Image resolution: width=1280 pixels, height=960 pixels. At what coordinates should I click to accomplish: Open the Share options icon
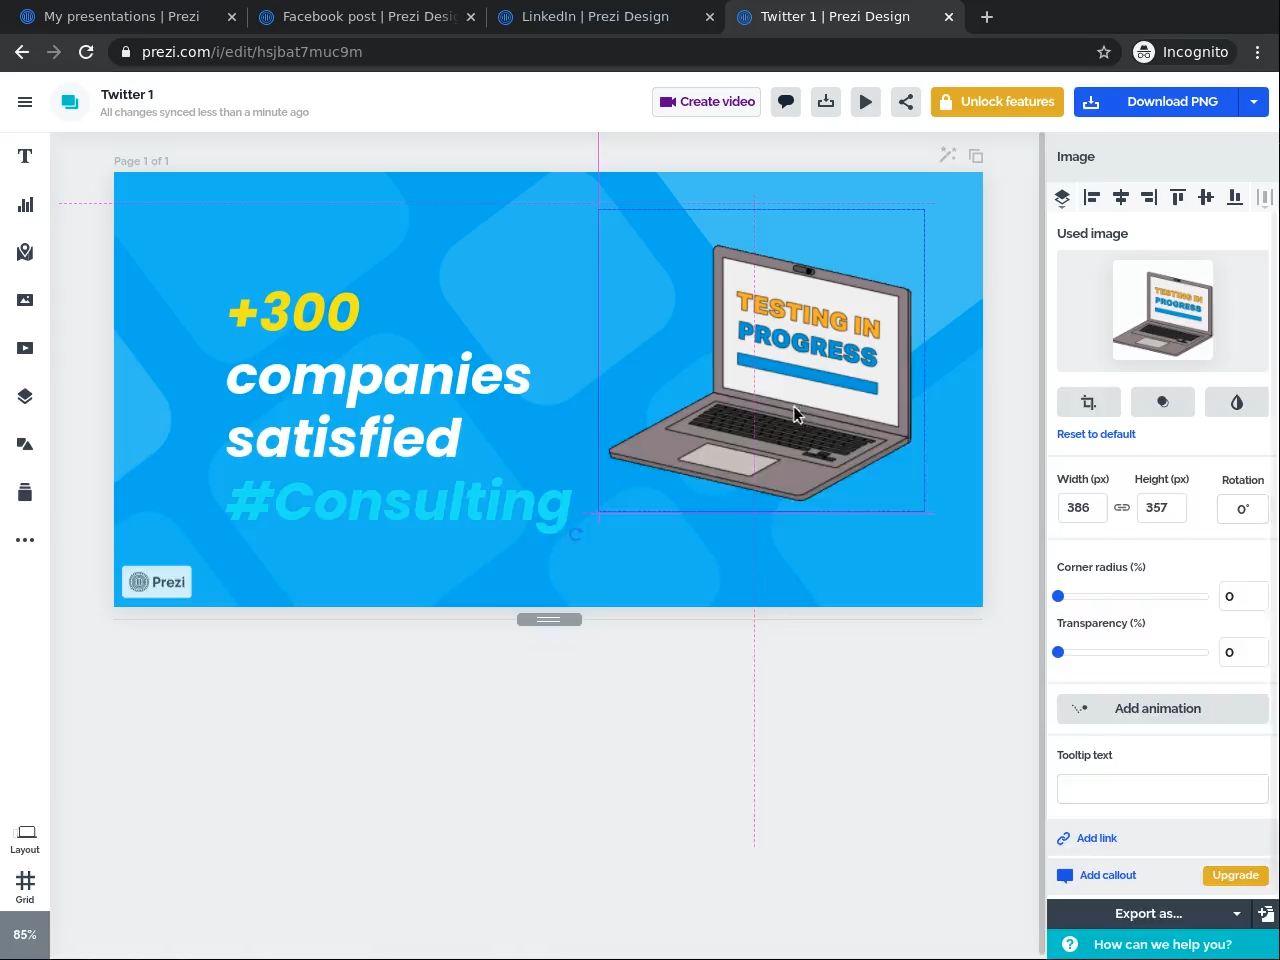point(906,102)
